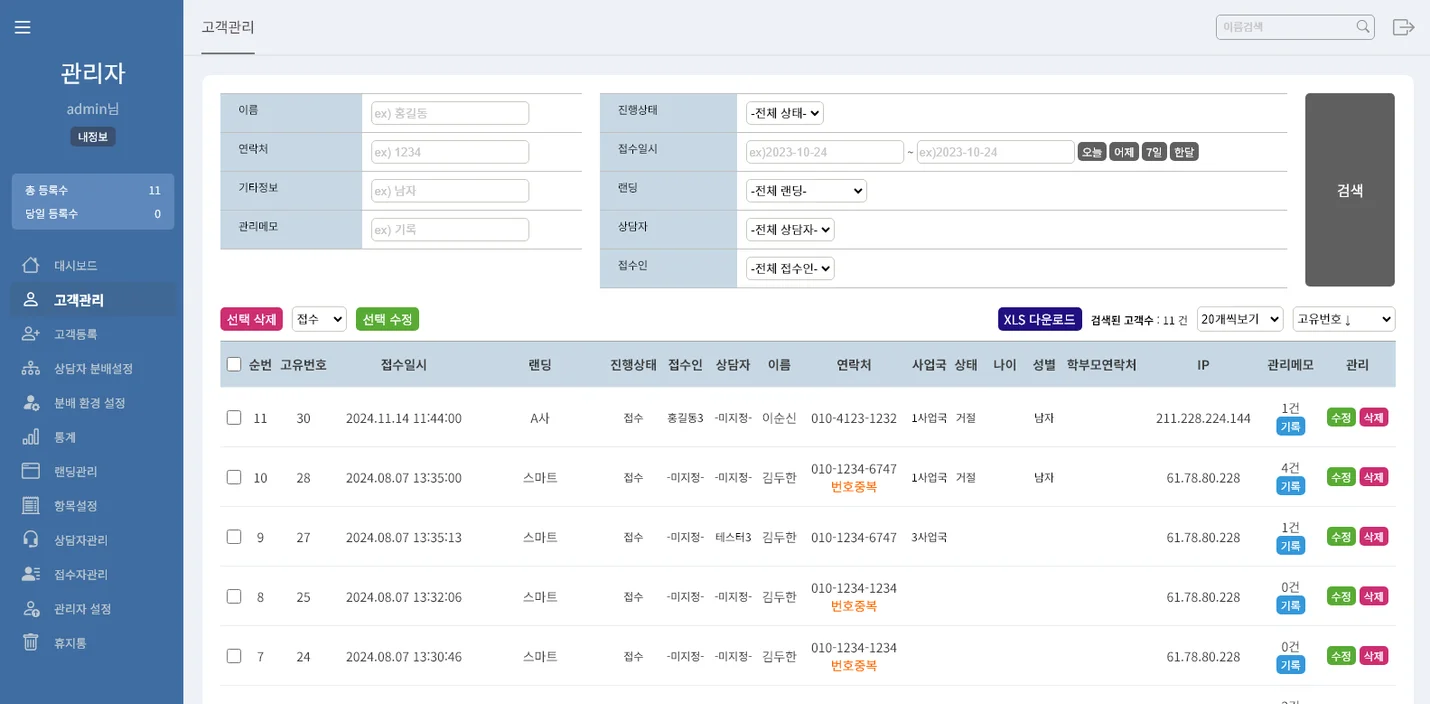The image size is (1430, 704).
Task: Expand the 20개씩보기 page size dropdown
Action: coord(1240,318)
